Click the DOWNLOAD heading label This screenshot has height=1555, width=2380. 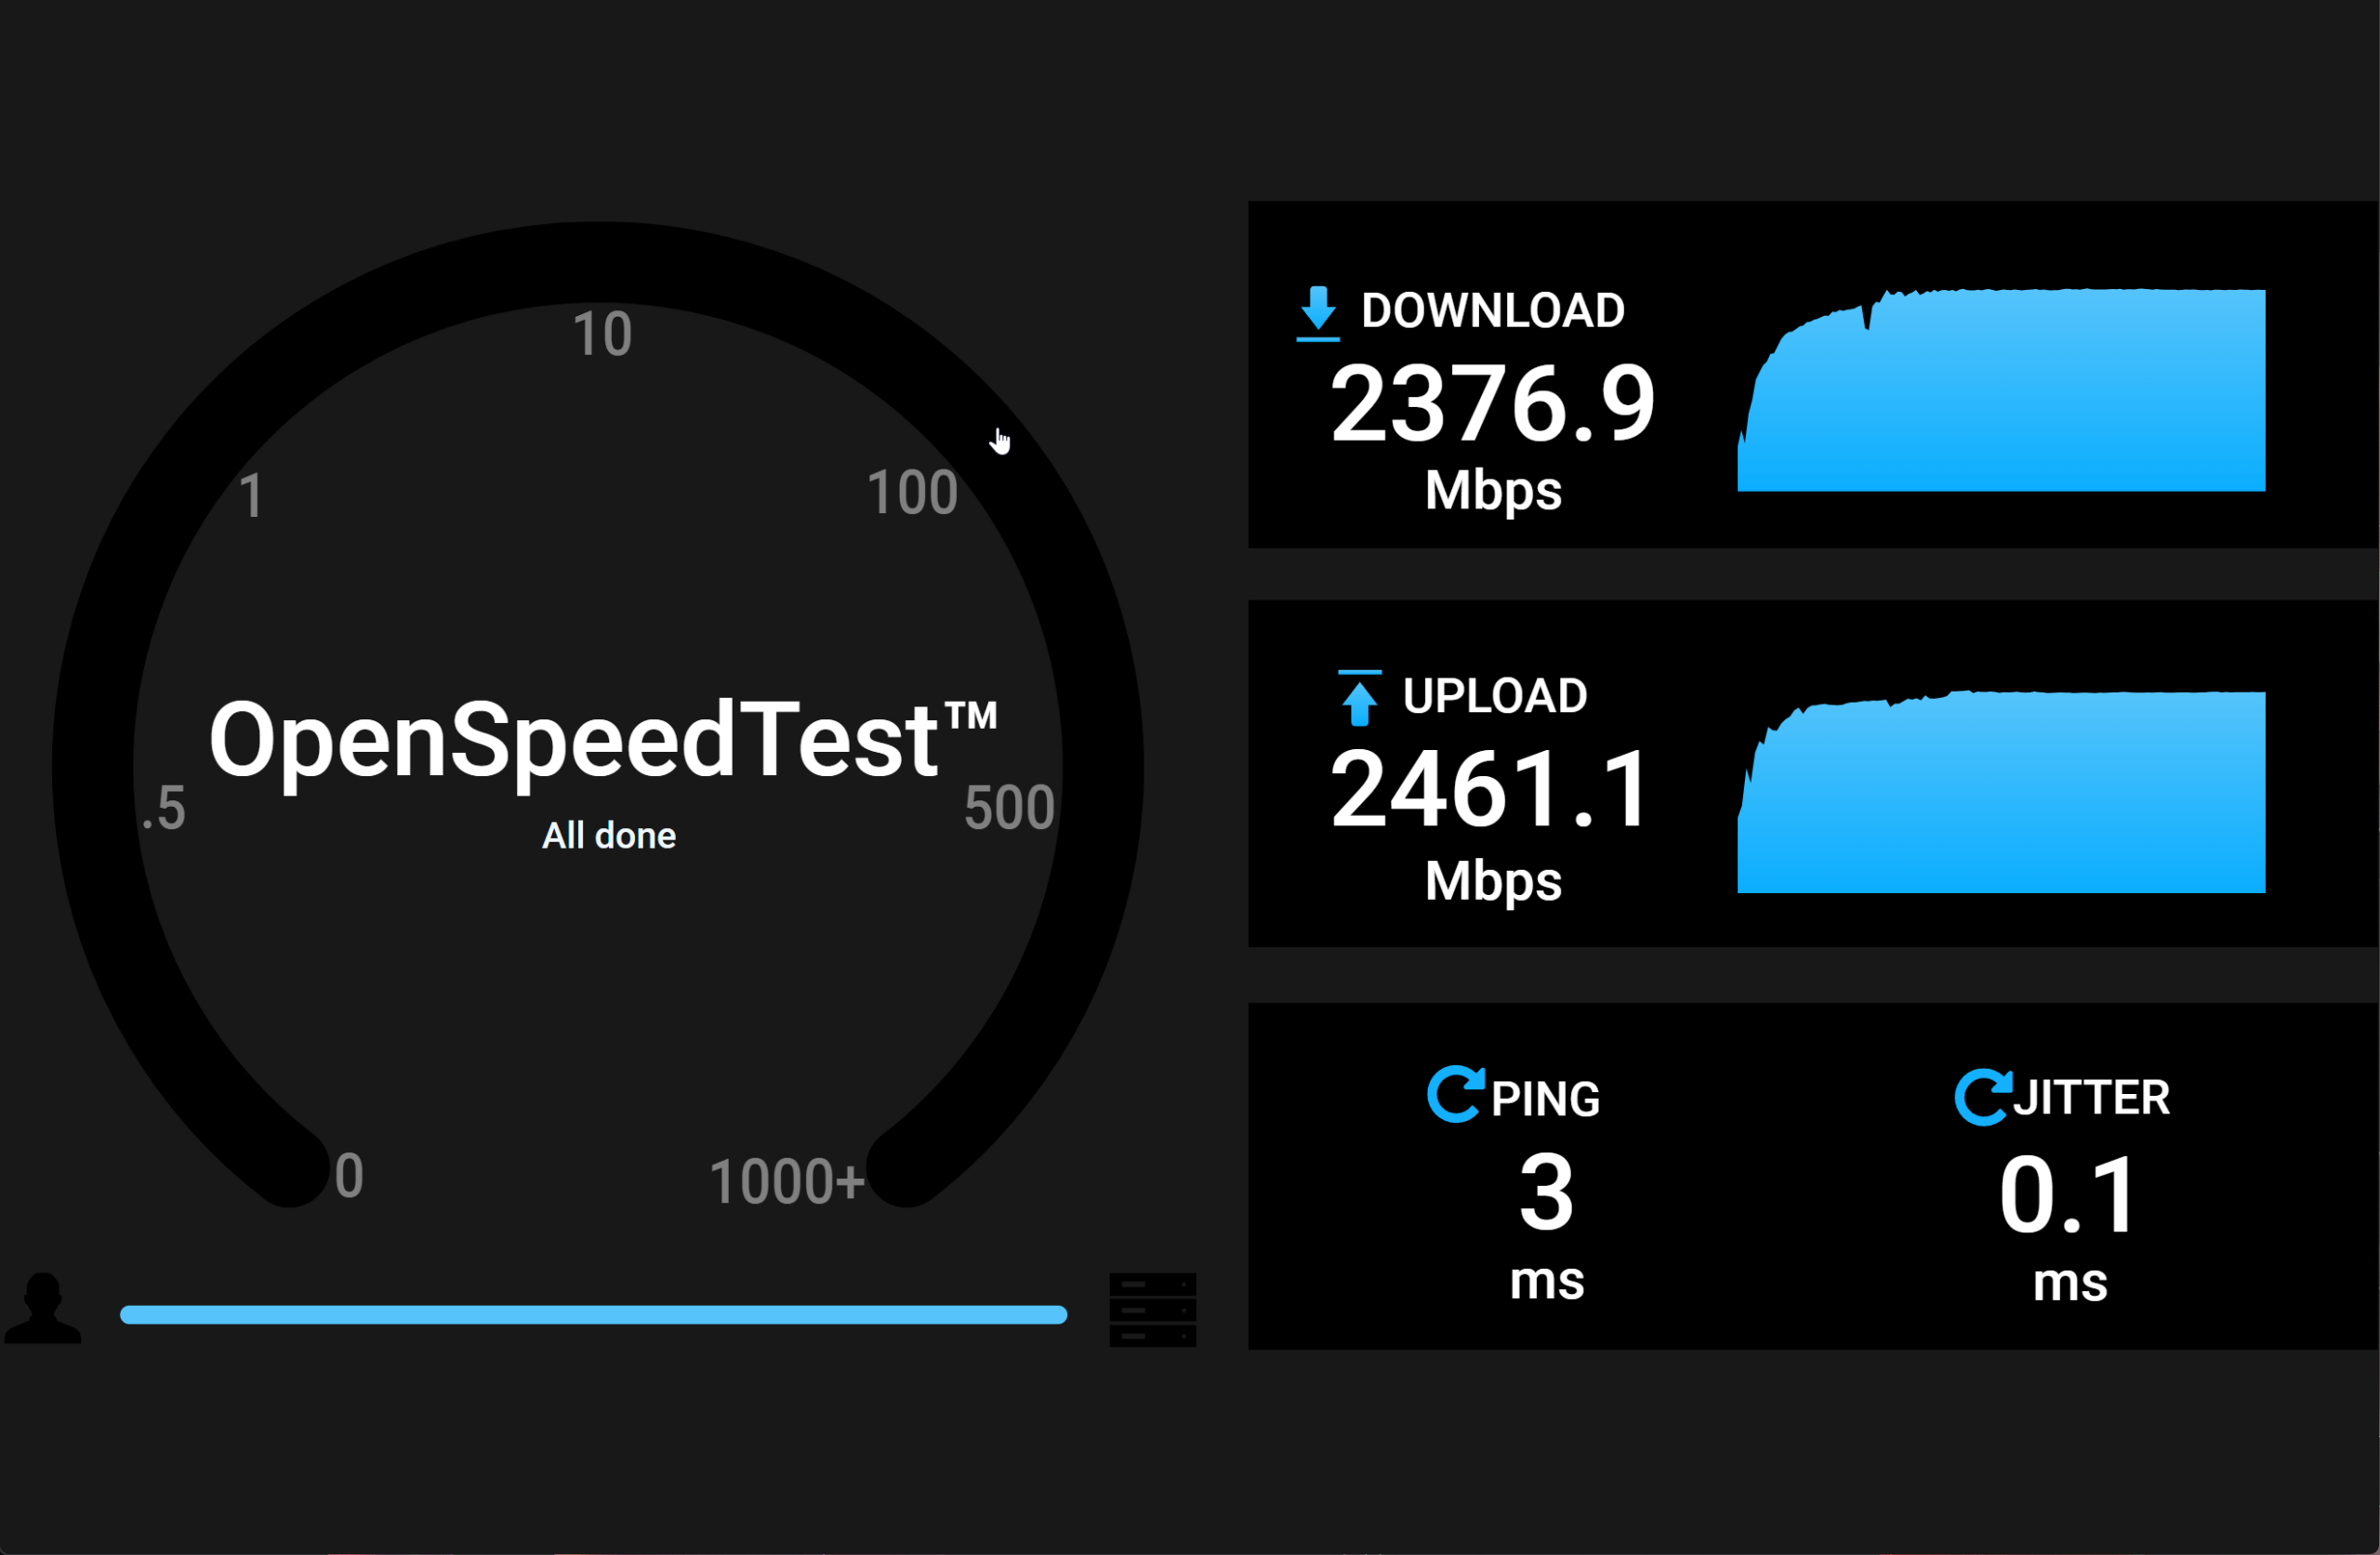click(1492, 311)
